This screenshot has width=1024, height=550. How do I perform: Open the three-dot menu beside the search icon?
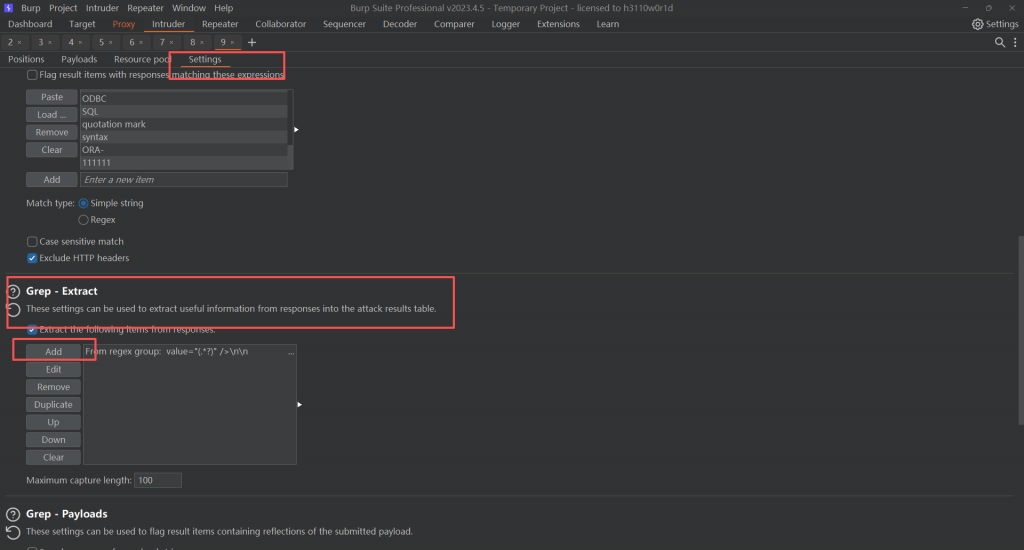[x=1014, y=43]
